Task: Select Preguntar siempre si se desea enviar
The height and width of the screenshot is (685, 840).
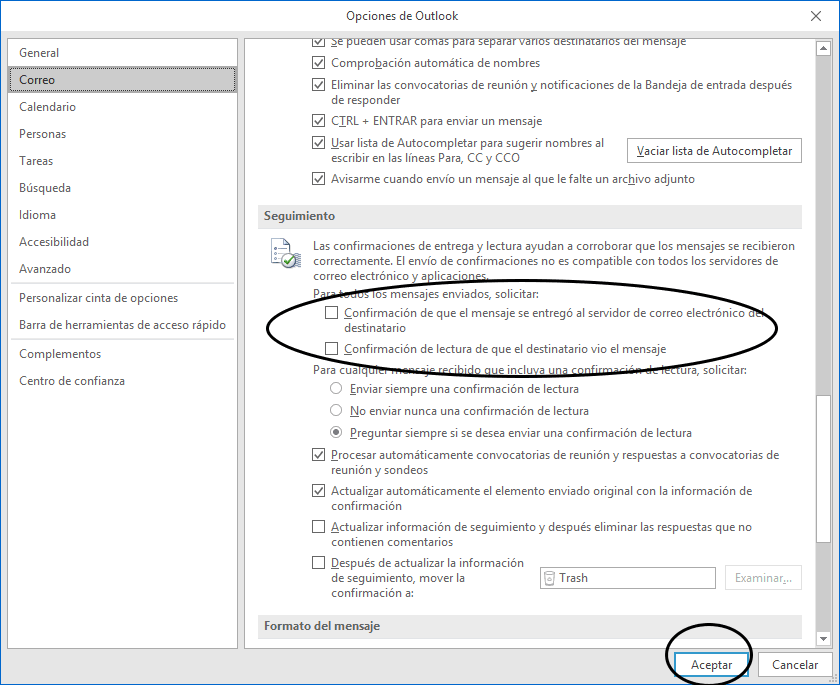Action: tap(336, 432)
